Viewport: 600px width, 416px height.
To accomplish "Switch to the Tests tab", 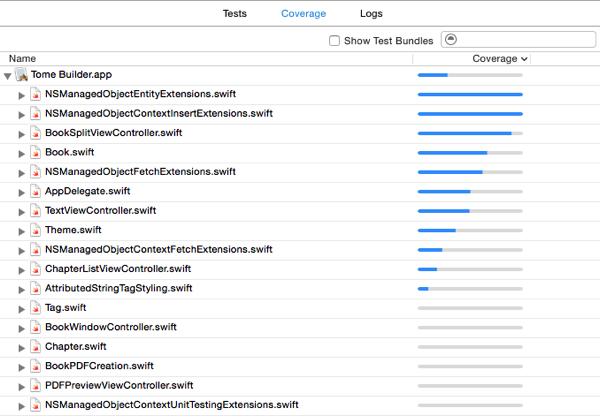I will (235, 13).
